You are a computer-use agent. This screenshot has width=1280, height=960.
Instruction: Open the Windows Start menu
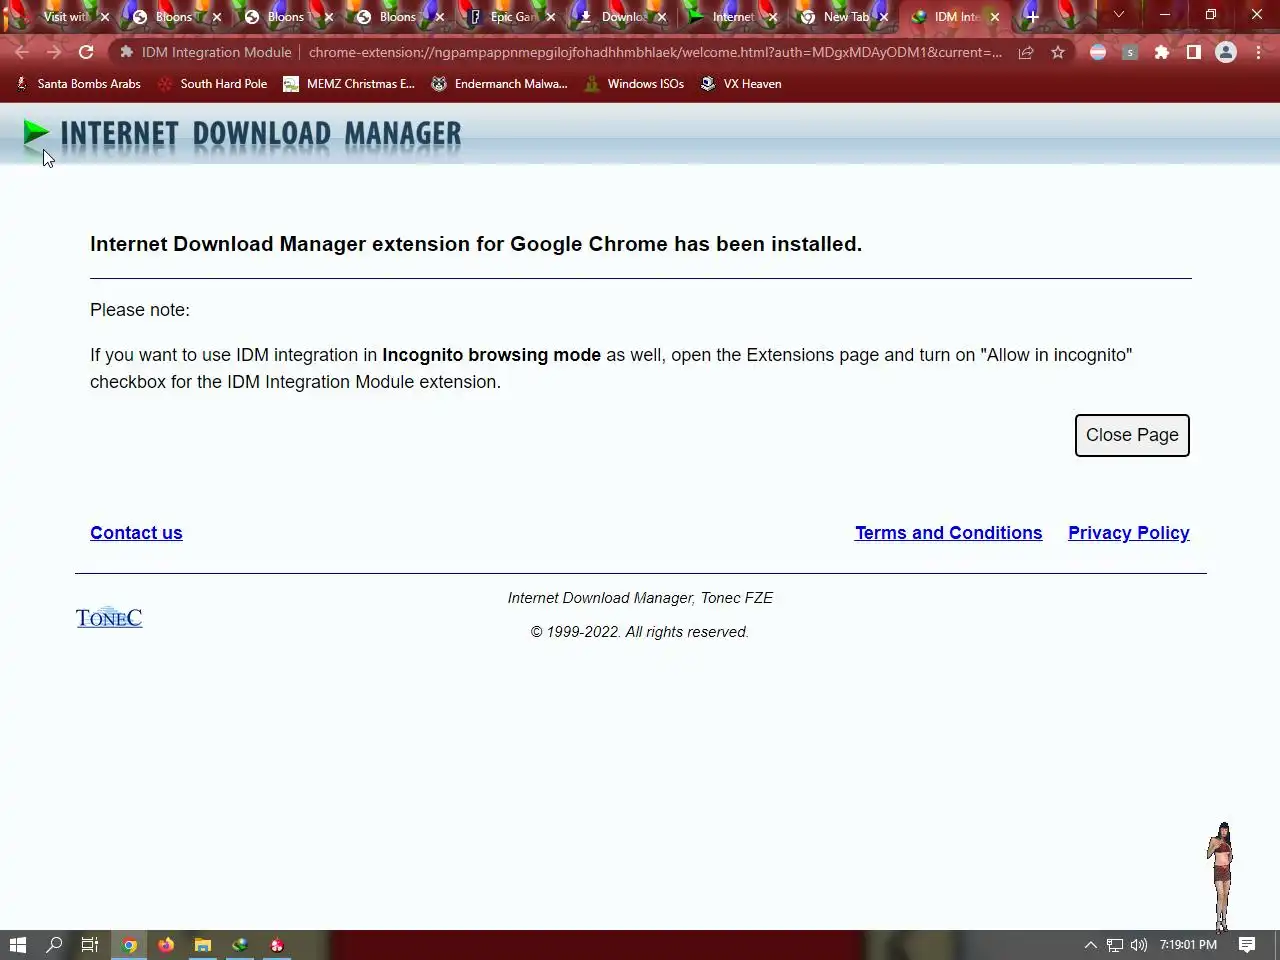tap(17, 945)
